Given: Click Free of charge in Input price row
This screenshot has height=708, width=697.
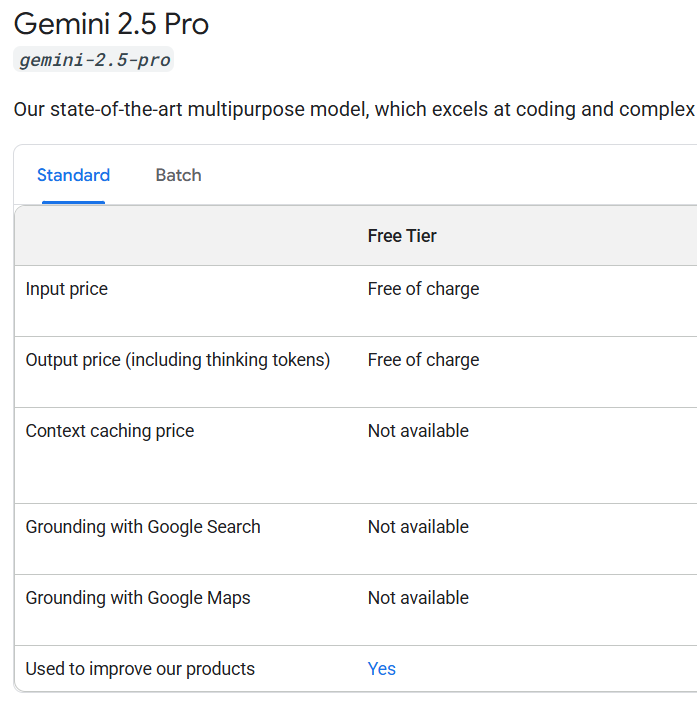Looking at the screenshot, I should pos(423,289).
